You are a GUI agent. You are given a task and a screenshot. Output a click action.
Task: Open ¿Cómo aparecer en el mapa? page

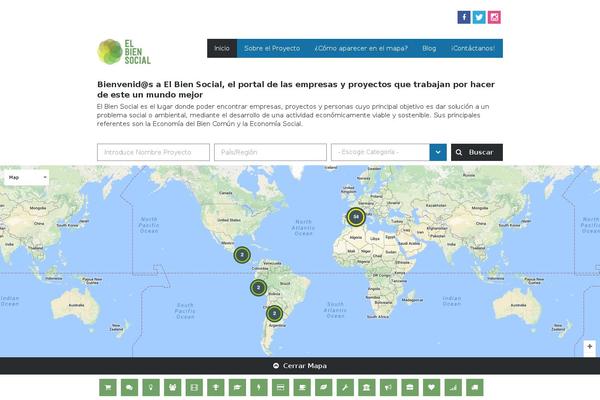pyautogui.click(x=361, y=48)
